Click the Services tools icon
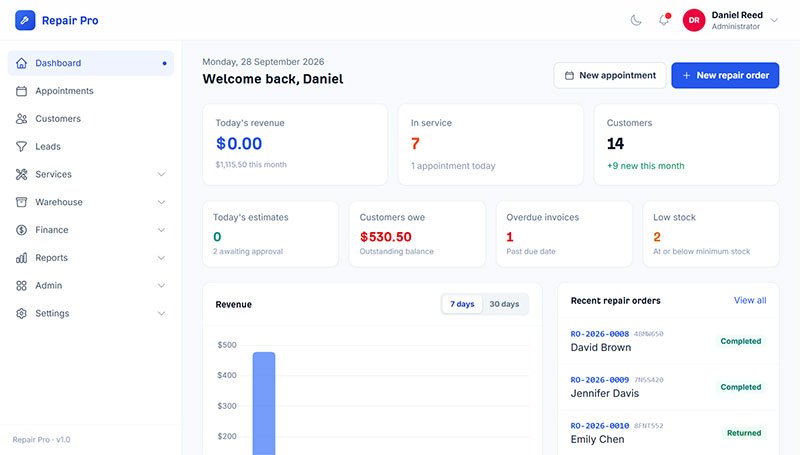 click(21, 174)
